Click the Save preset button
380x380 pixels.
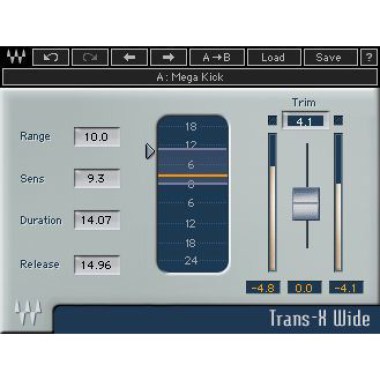pyautogui.click(x=330, y=57)
